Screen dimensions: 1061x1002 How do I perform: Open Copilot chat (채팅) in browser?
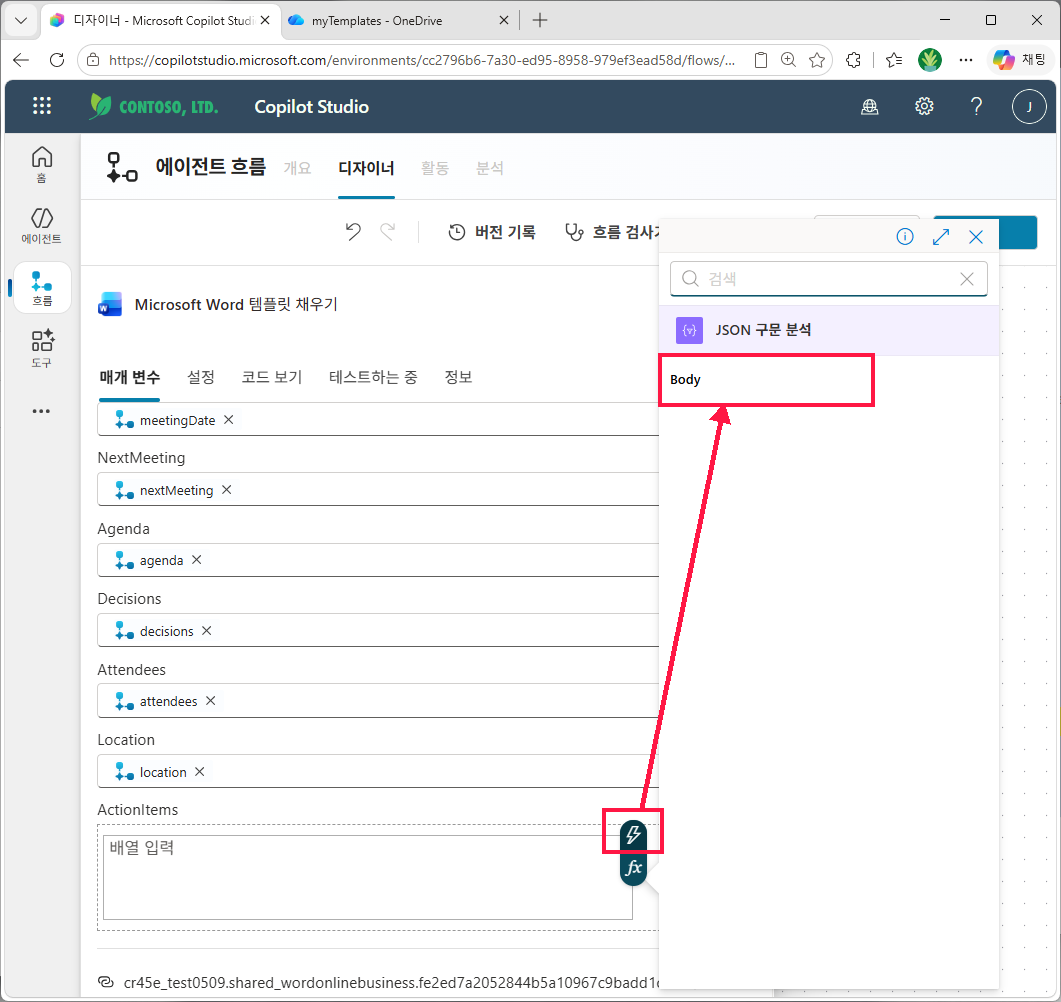[1020, 60]
